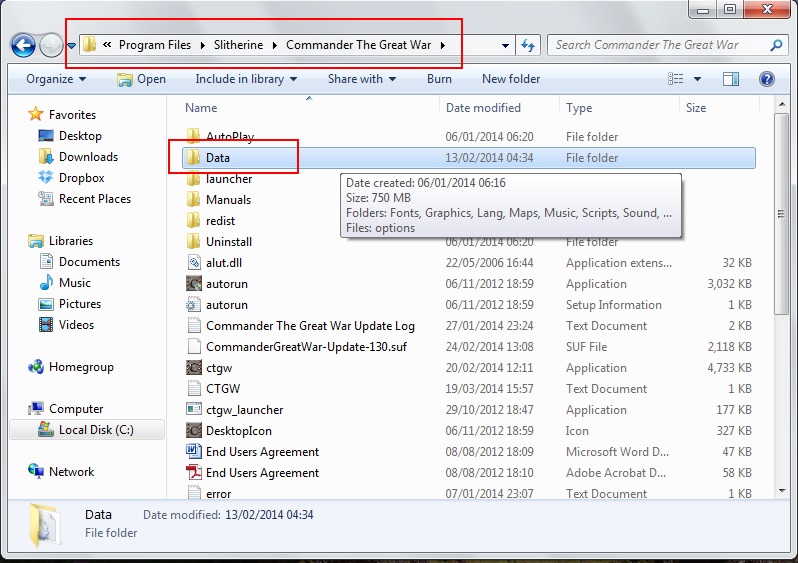The image size is (798, 563).
Task: Sort by Size column header
Action: point(696,108)
